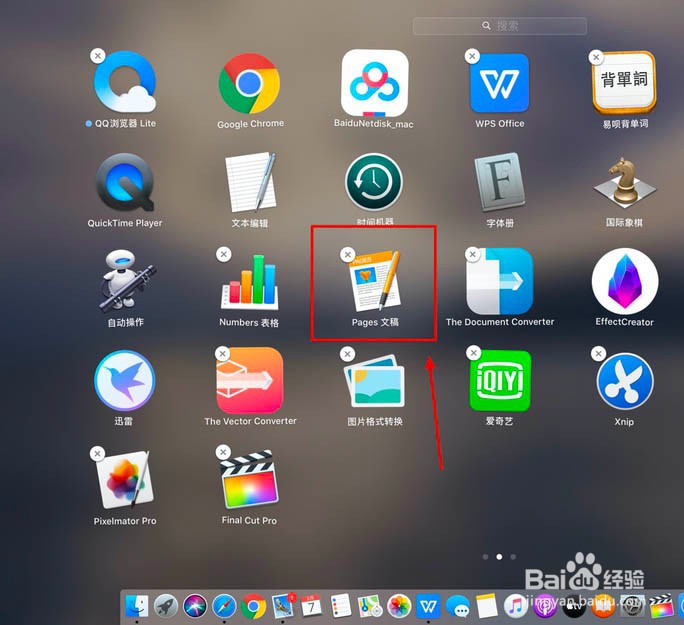
Task: Open Notes in the Dock
Action: tap(486, 606)
